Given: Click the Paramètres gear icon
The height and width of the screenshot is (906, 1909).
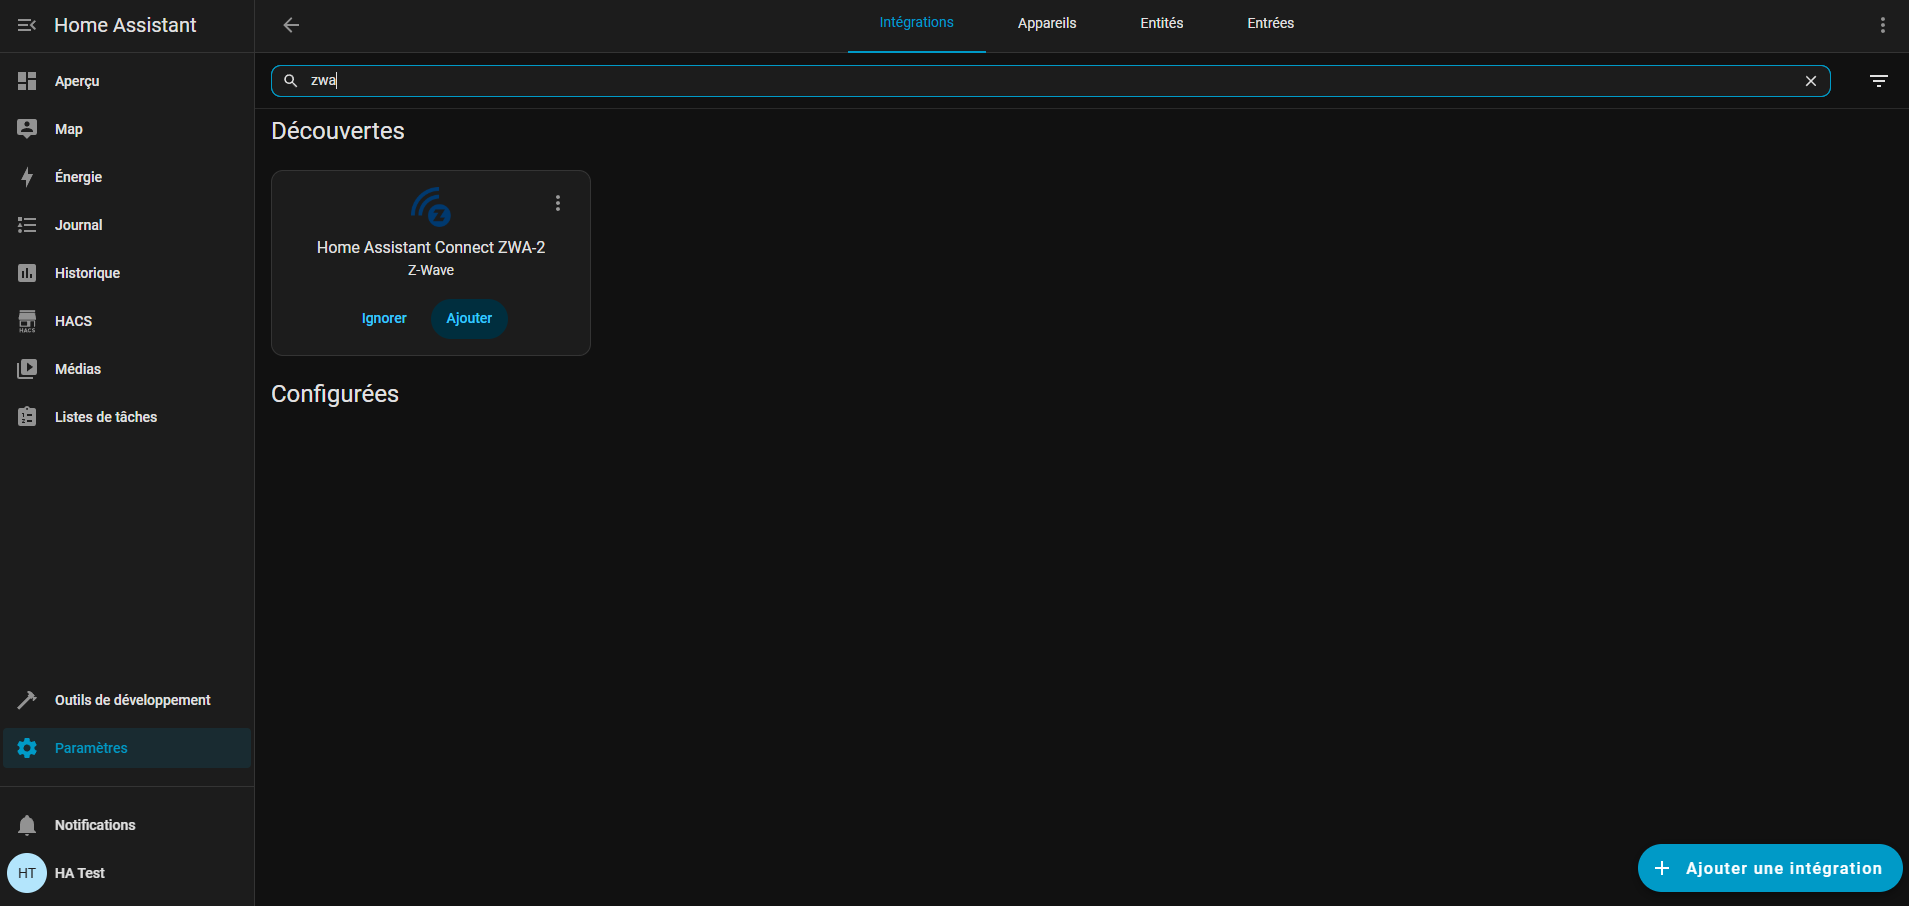Looking at the screenshot, I should click(x=27, y=748).
